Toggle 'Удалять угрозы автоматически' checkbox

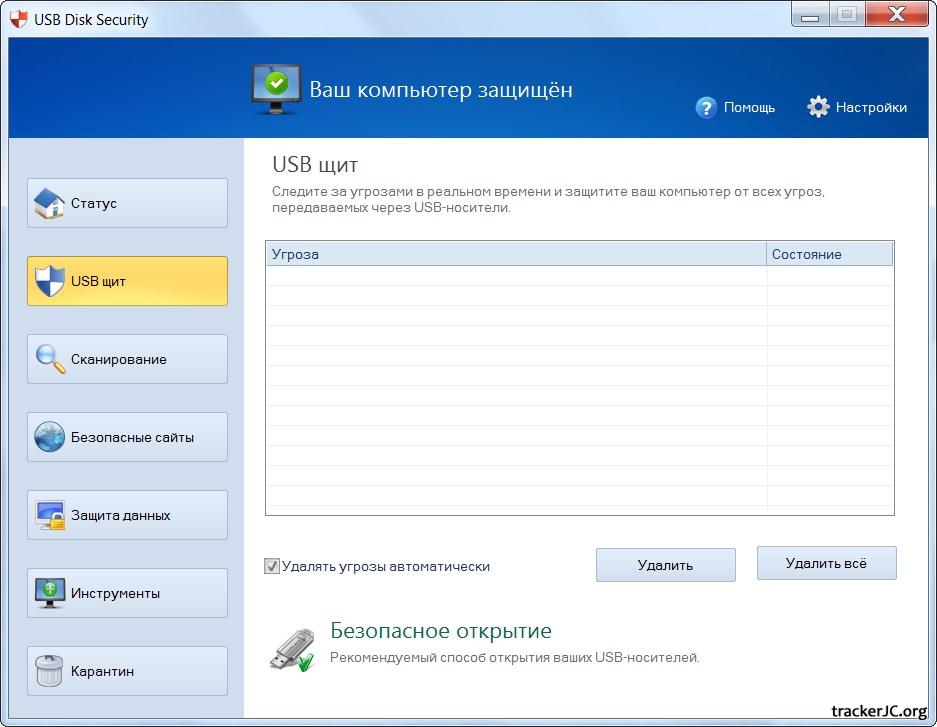click(x=272, y=566)
